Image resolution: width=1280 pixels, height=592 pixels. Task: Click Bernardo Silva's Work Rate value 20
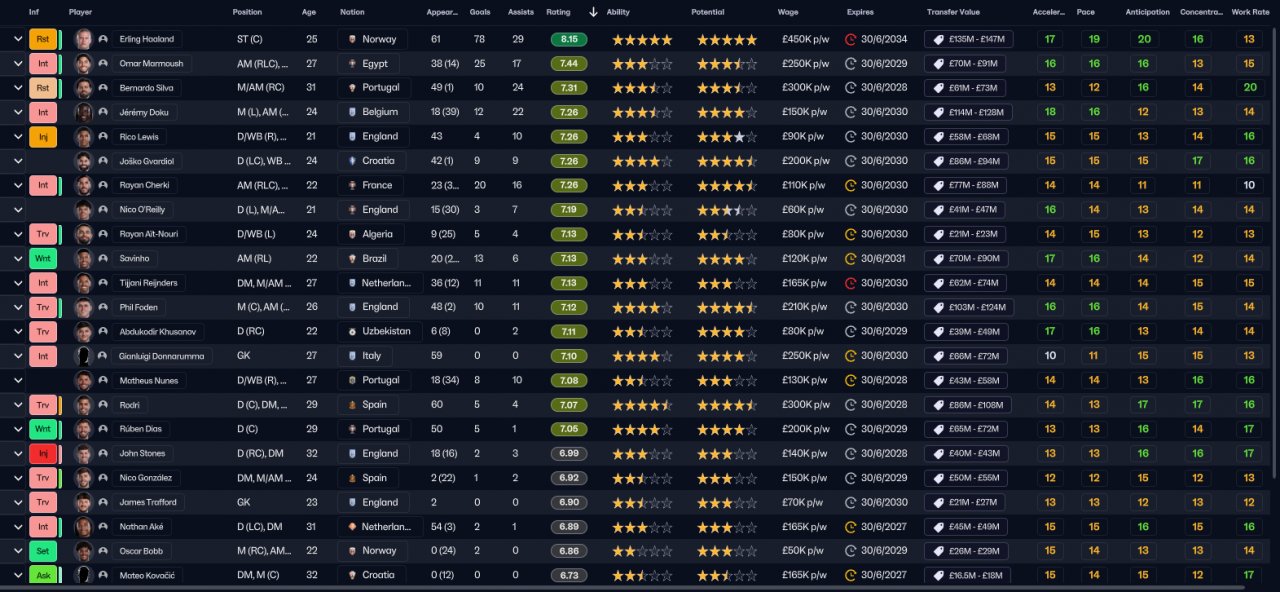point(1249,88)
